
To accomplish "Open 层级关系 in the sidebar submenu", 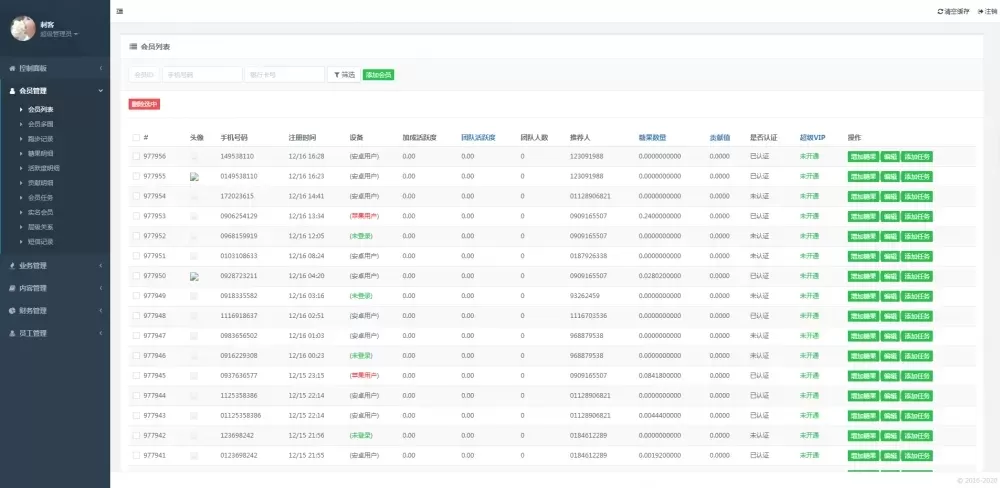I will (41, 226).
